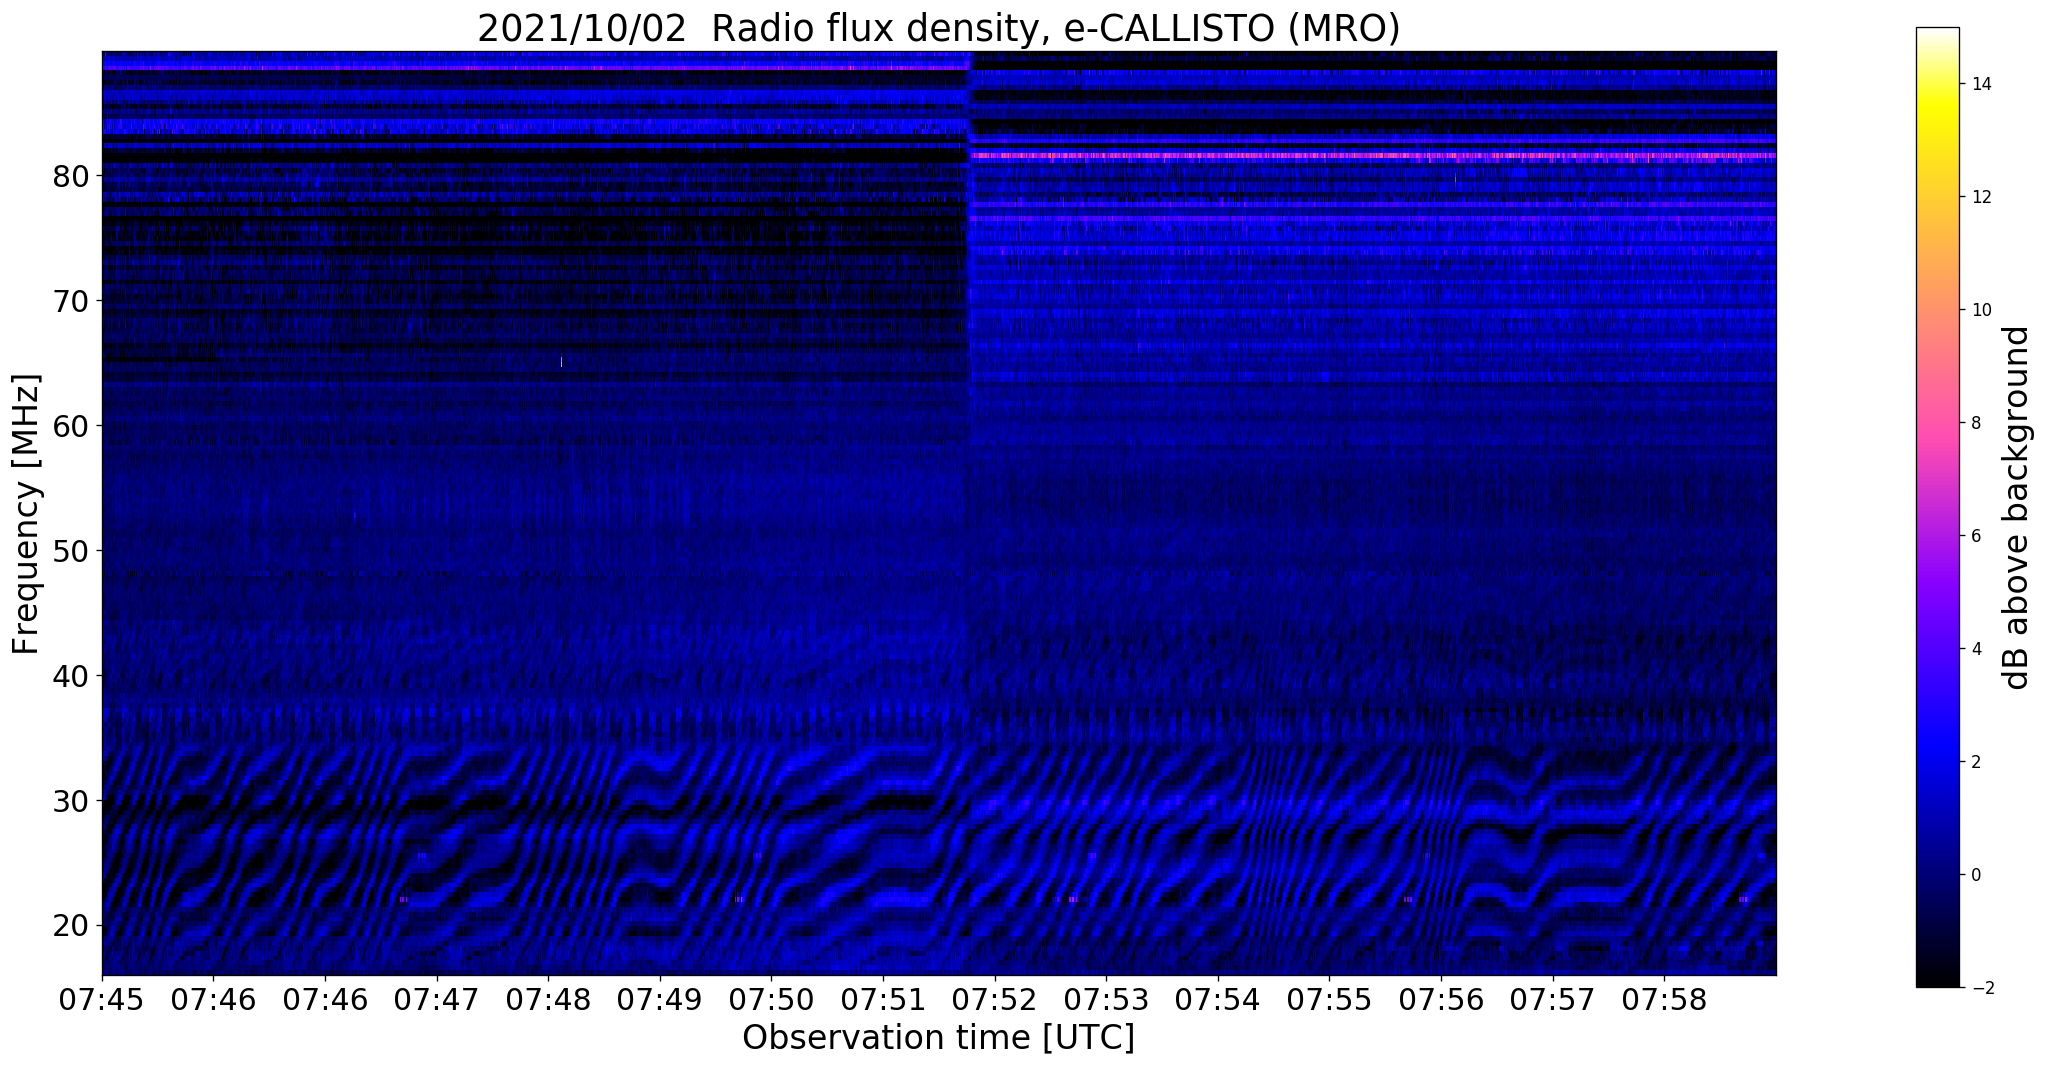Click the 07:54 x-axis tick label
The image size is (2047, 1067).
point(1218,1000)
